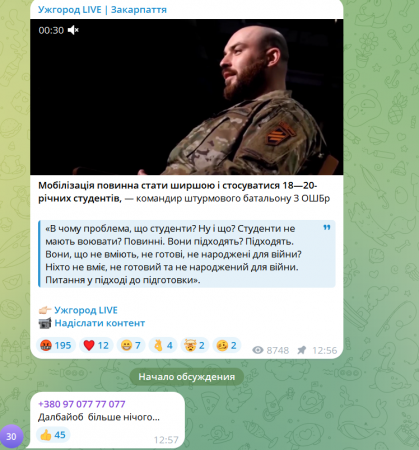Unmute the video via speaker icon

[x=73, y=30]
